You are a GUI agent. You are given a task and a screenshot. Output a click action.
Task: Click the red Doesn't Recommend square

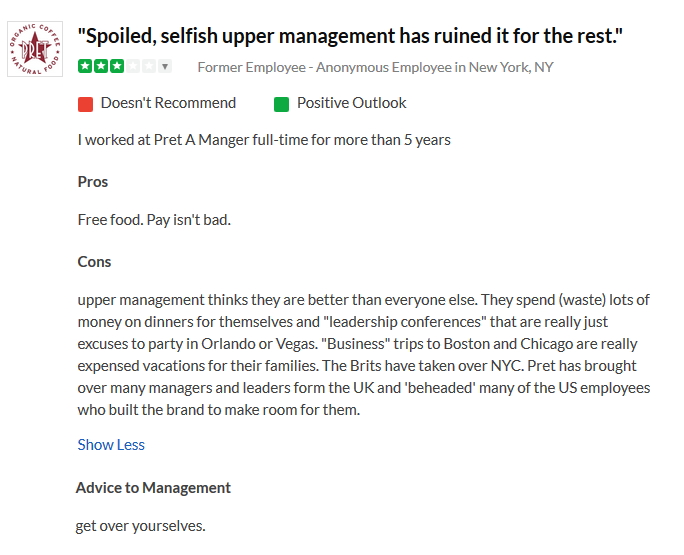(85, 103)
